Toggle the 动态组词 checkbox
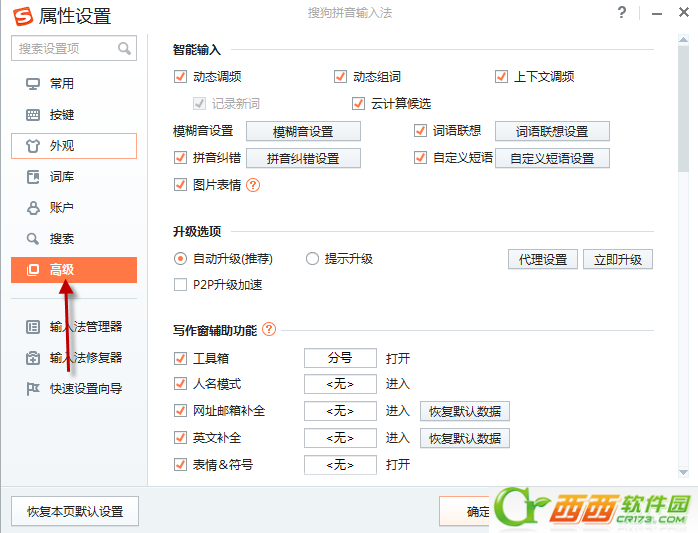 coord(341,77)
